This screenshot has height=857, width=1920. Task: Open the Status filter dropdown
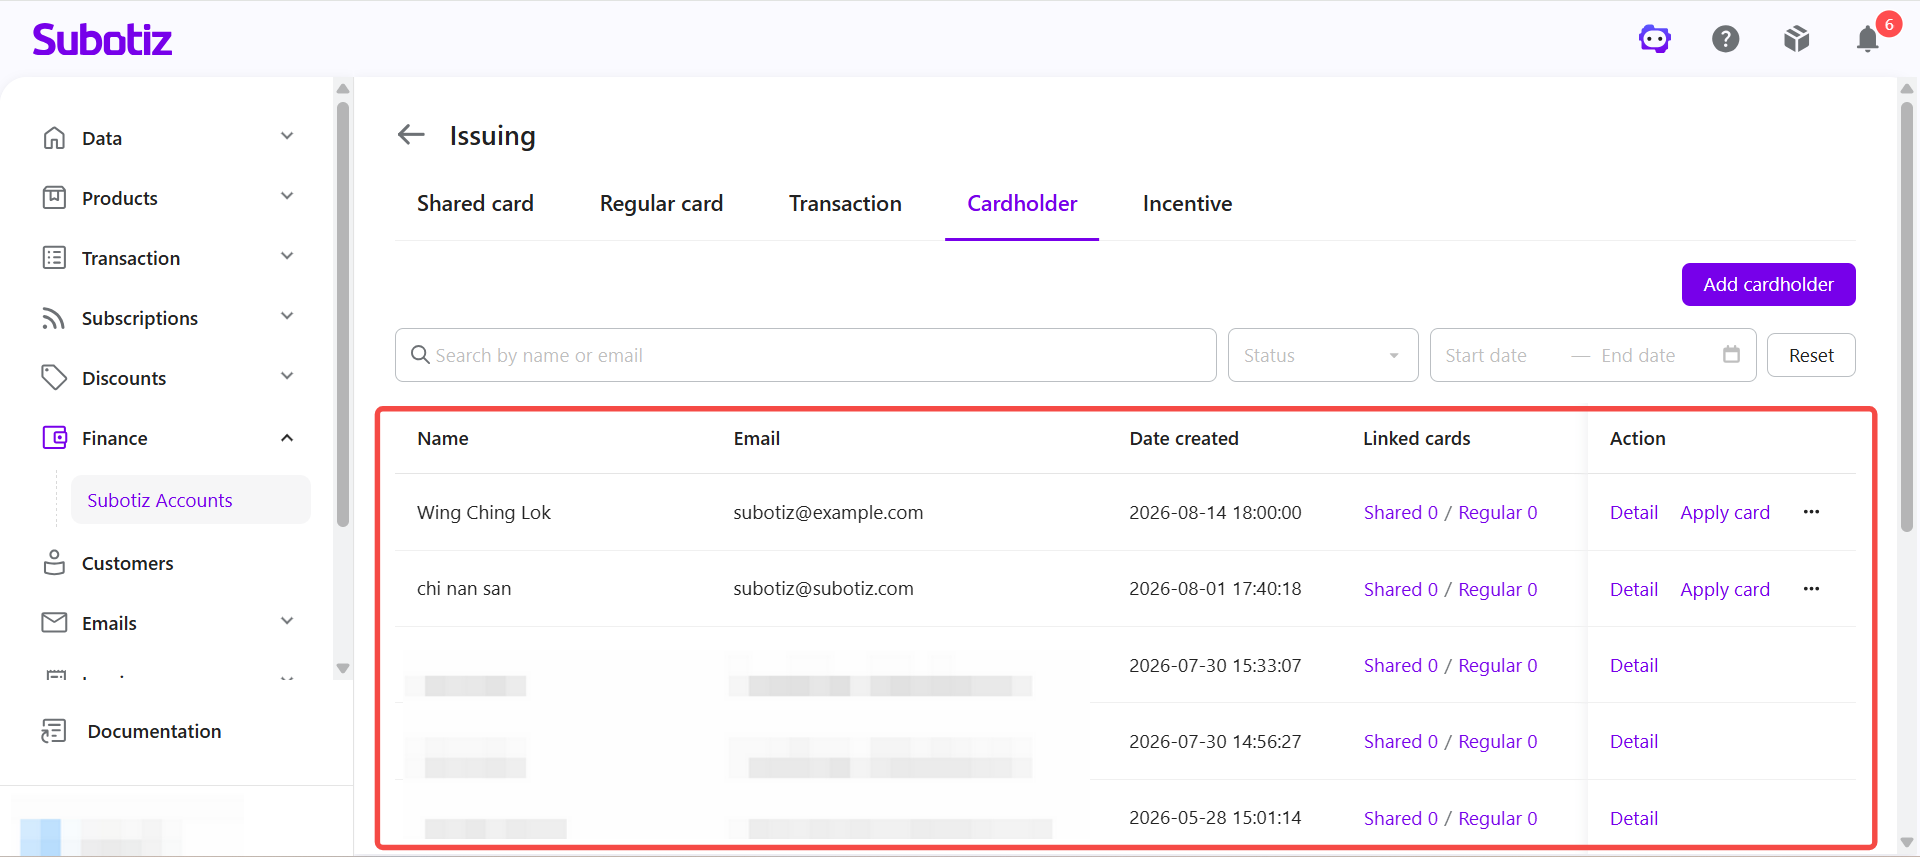point(1323,355)
